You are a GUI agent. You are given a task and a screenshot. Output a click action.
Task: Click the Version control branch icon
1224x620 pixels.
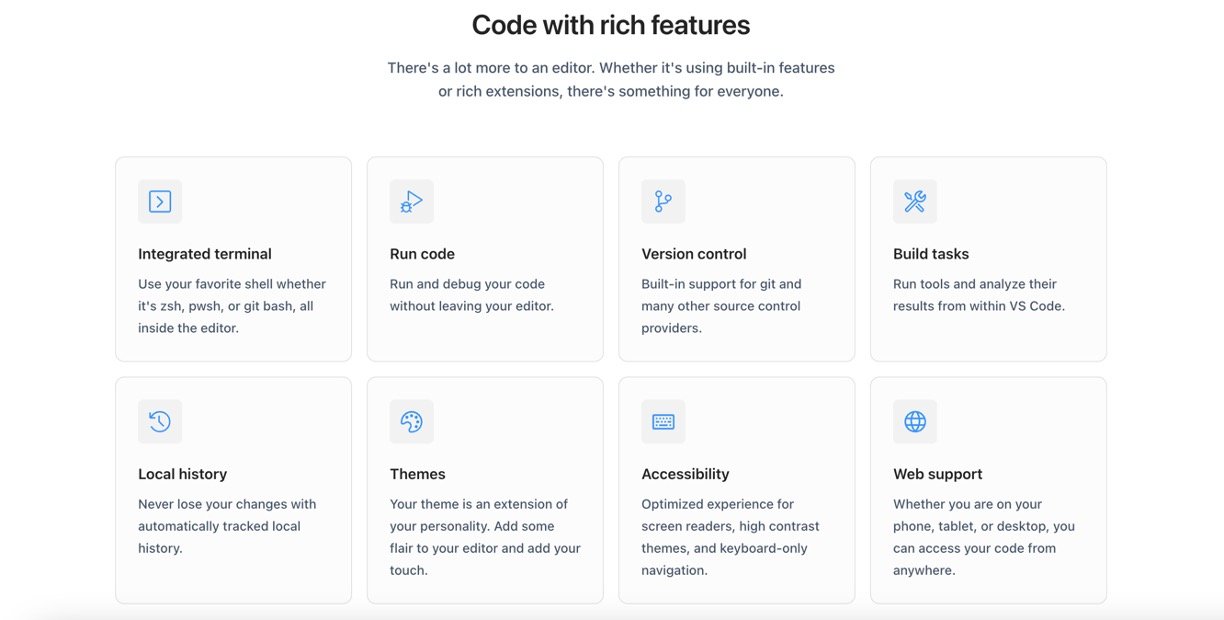pyautogui.click(x=663, y=201)
